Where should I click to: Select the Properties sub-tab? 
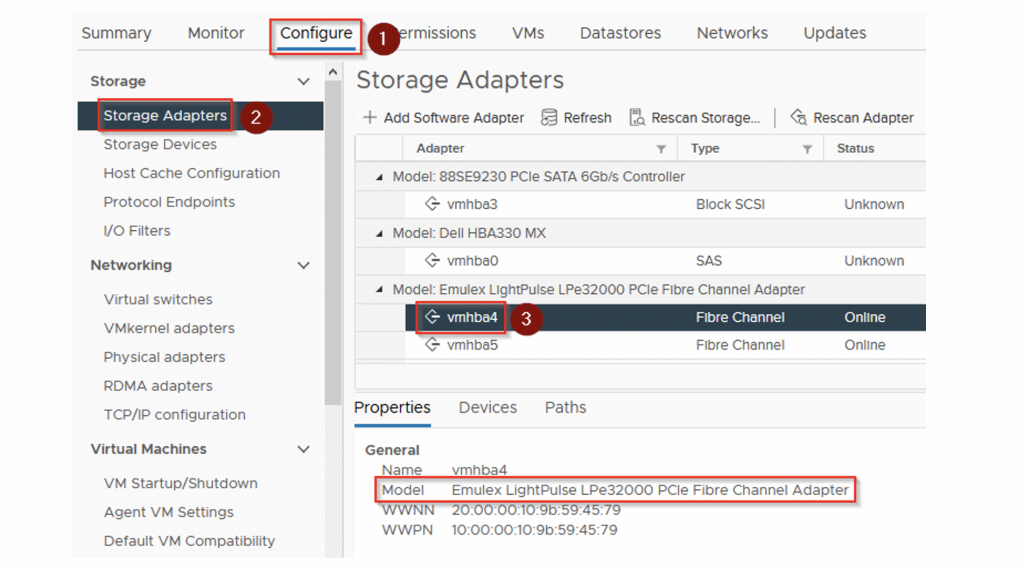point(392,407)
